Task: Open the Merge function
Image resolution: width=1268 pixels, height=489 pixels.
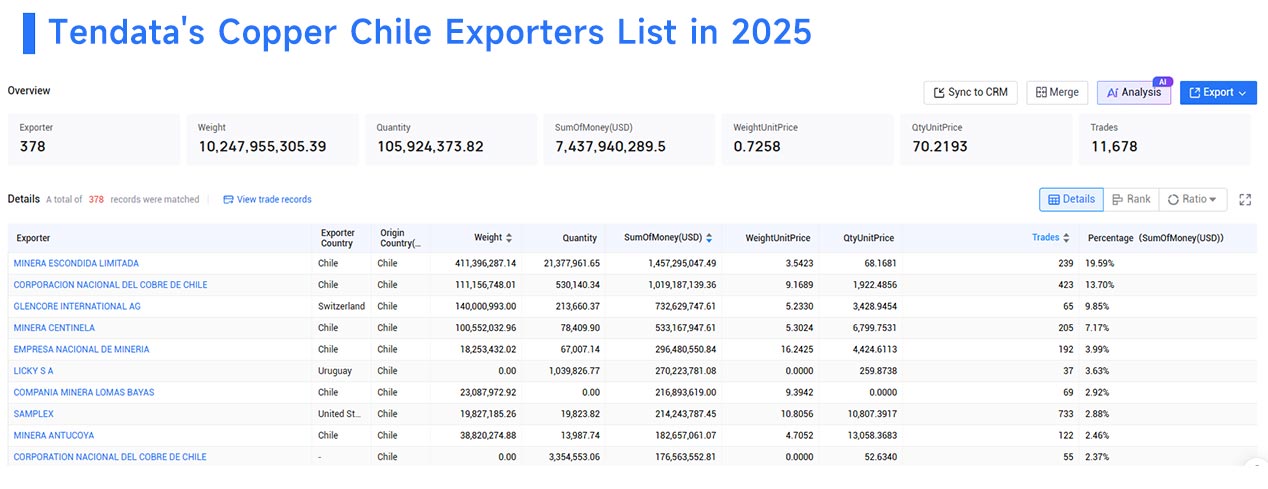Action: coord(1057,92)
